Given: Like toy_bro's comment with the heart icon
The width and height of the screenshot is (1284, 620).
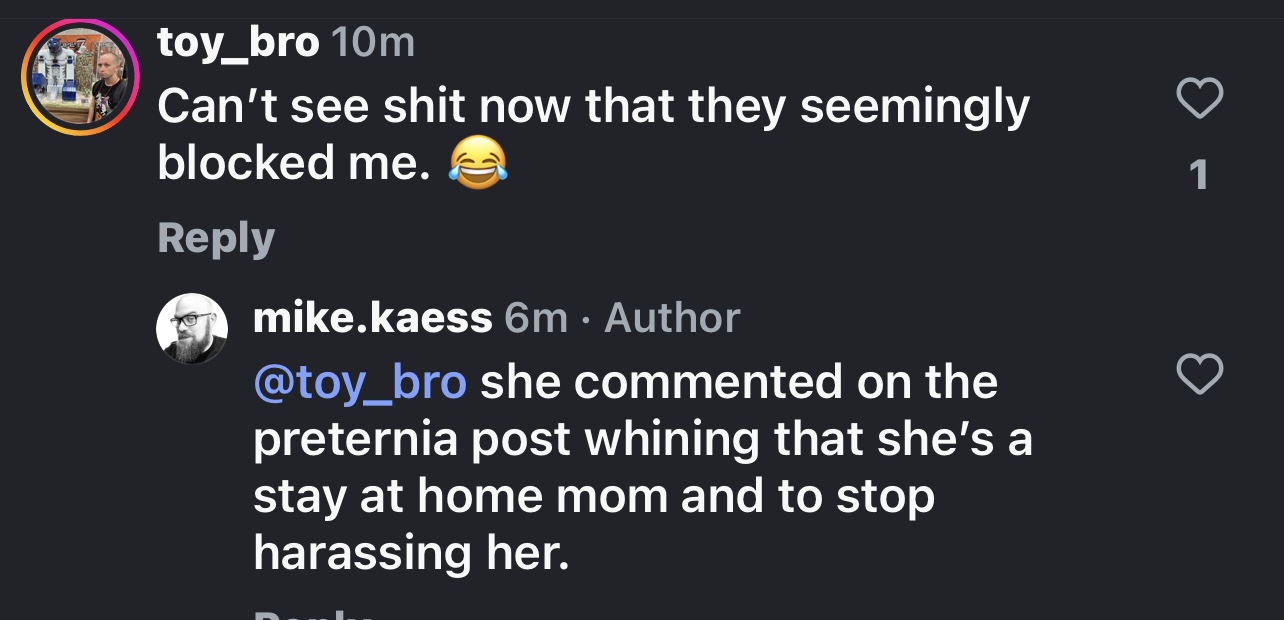Looking at the screenshot, I should tap(1198, 99).
